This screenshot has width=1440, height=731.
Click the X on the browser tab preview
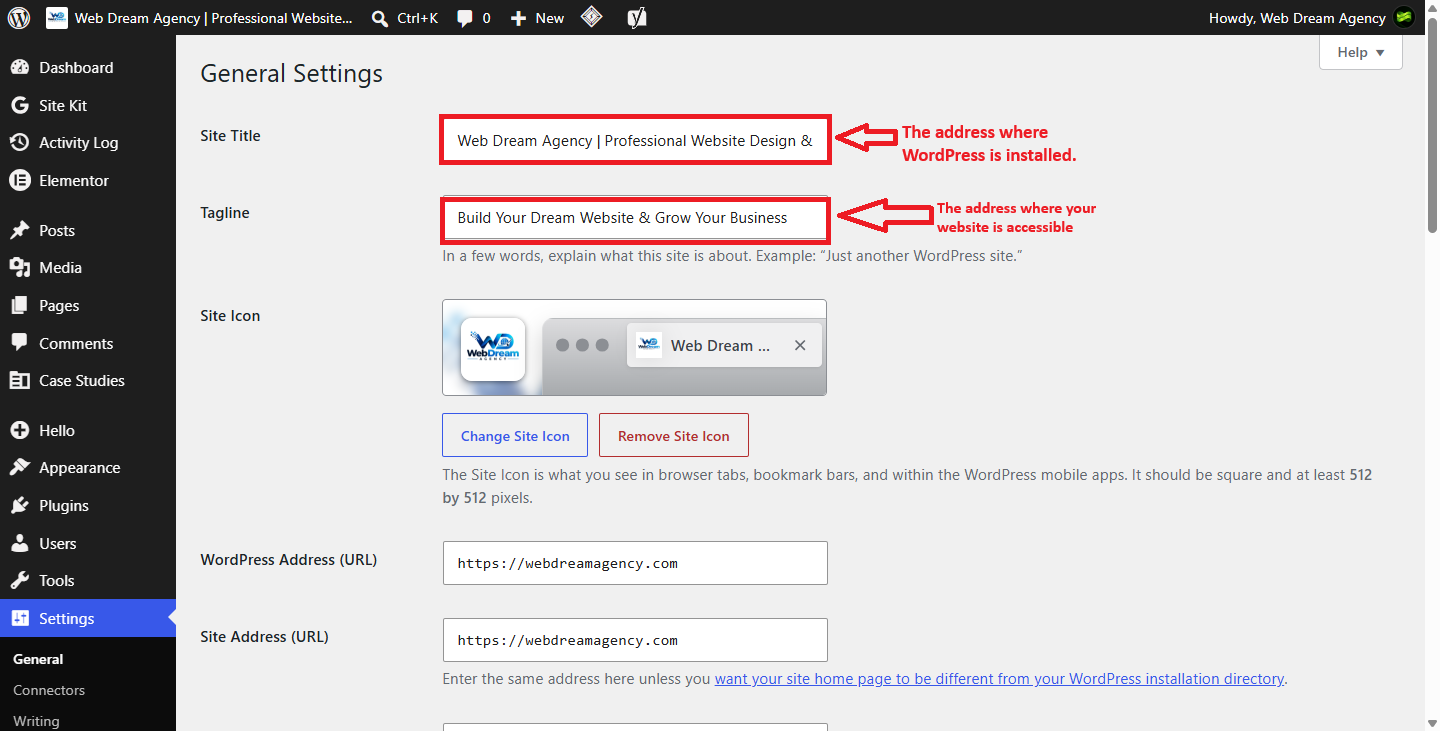(800, 346)
